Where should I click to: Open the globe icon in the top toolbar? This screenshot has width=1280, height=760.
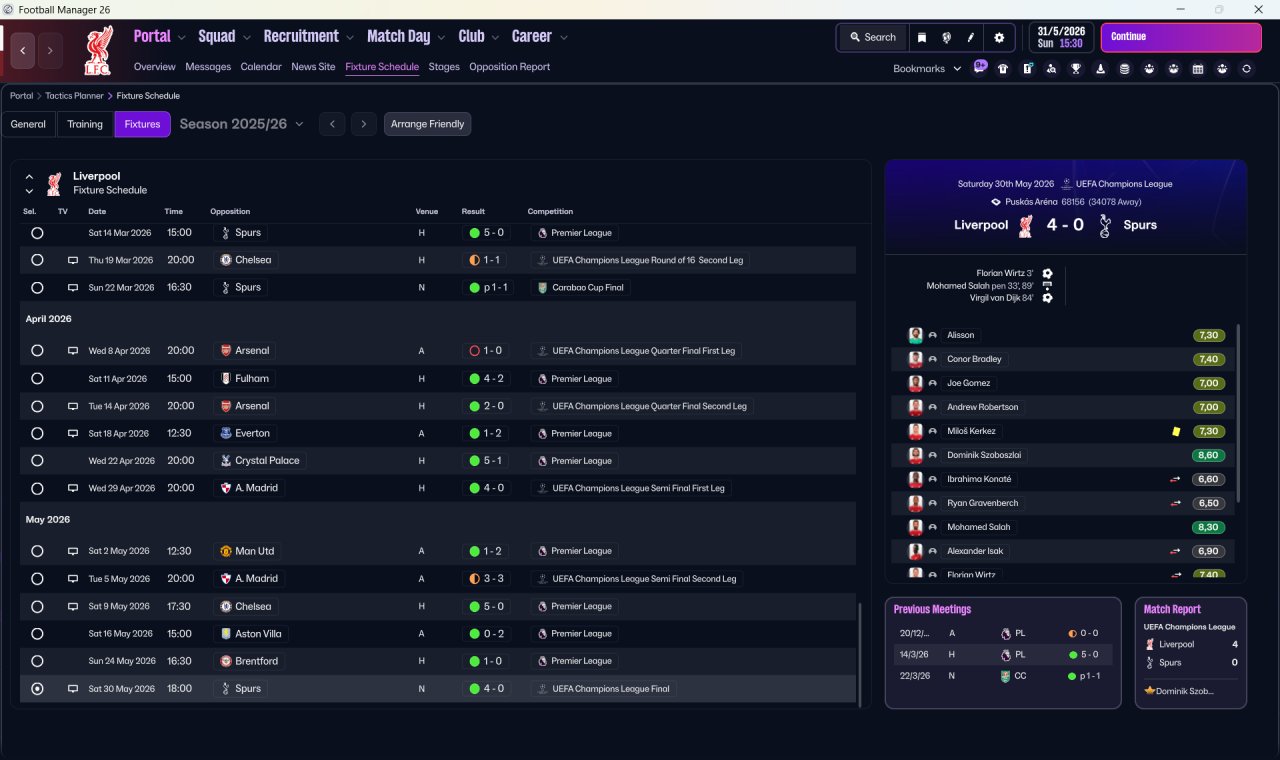(946, 37)
